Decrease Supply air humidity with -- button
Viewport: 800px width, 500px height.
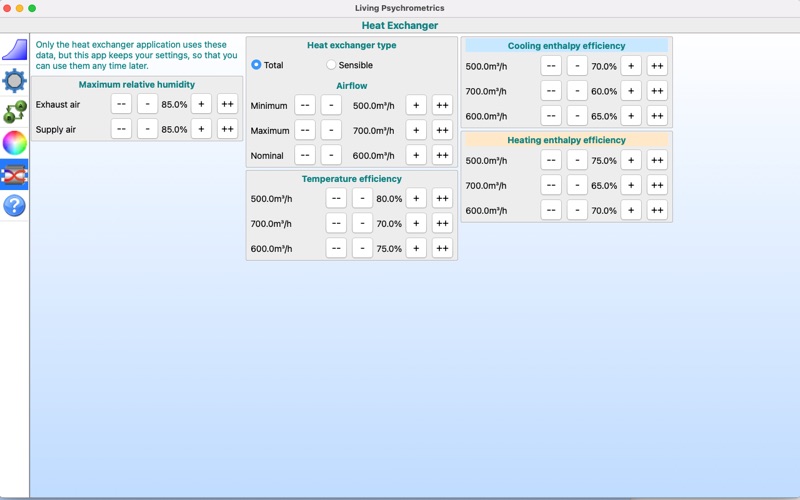click(x=121, y=129)
